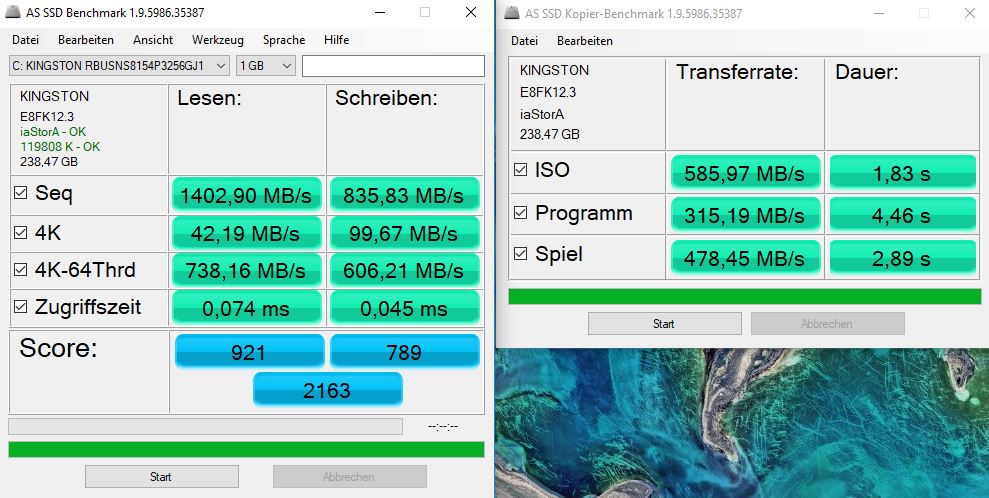Open the Werkzeug menu
This screenshot has height=498, width=989.
[x=218, y=40]
